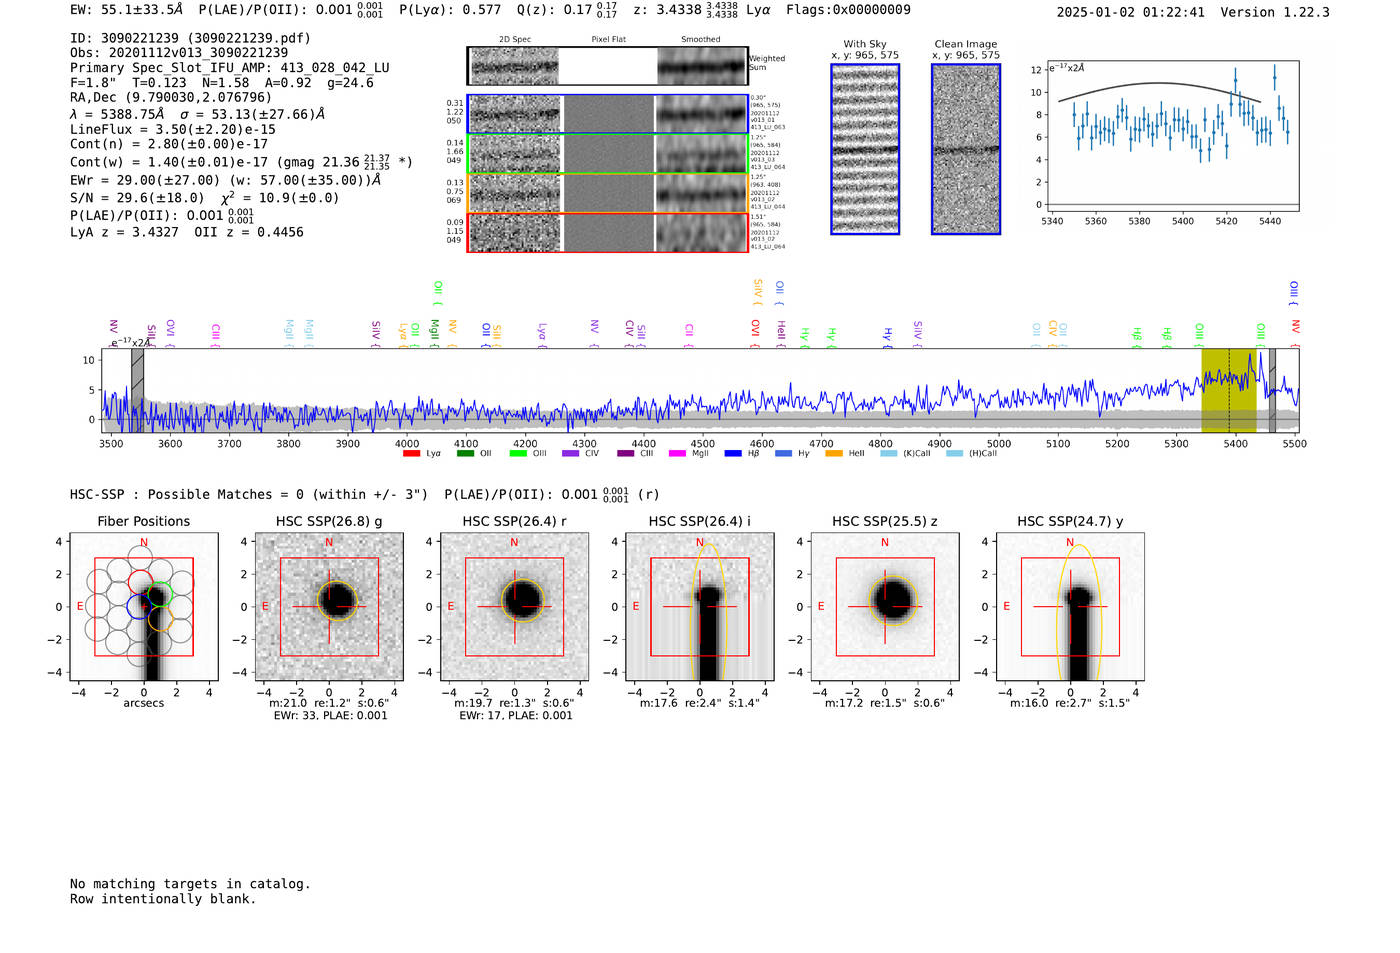Click the 'No matching targets in catalog.' text
Image resolution: width=1400 pixels, height=953 pixels.
(x=190, y=884)
